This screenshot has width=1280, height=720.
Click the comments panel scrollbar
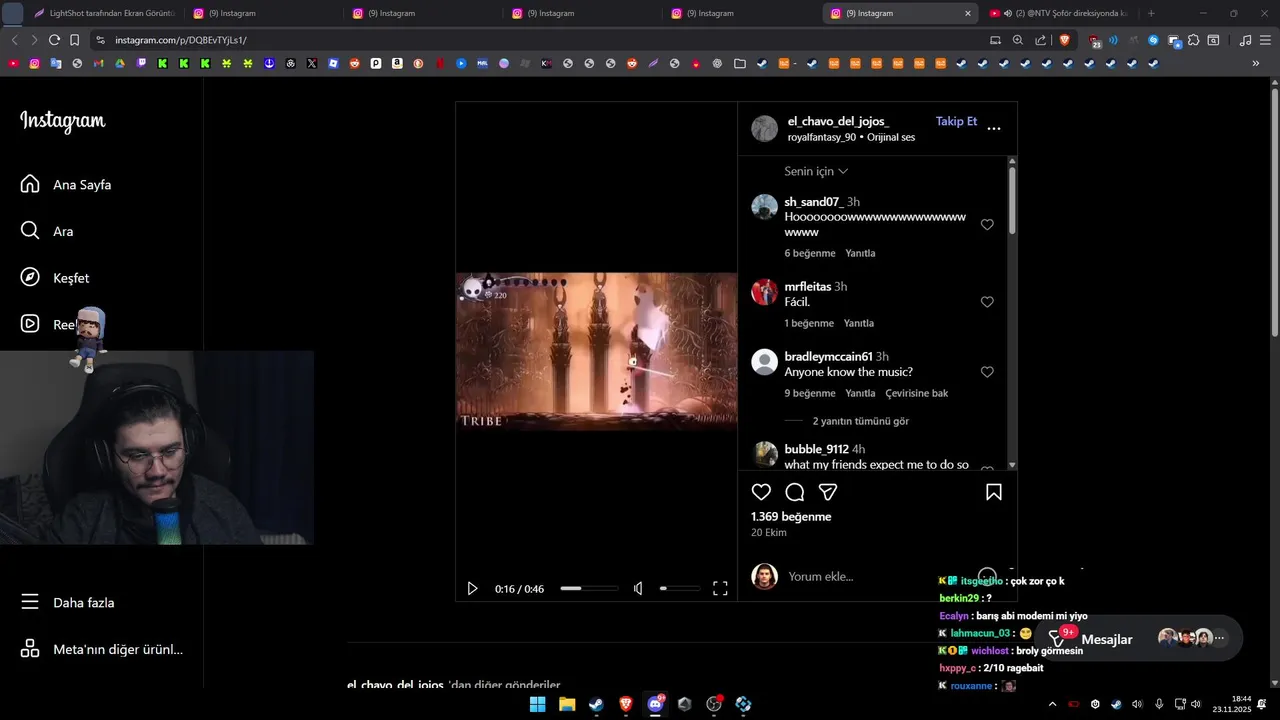1012,201
